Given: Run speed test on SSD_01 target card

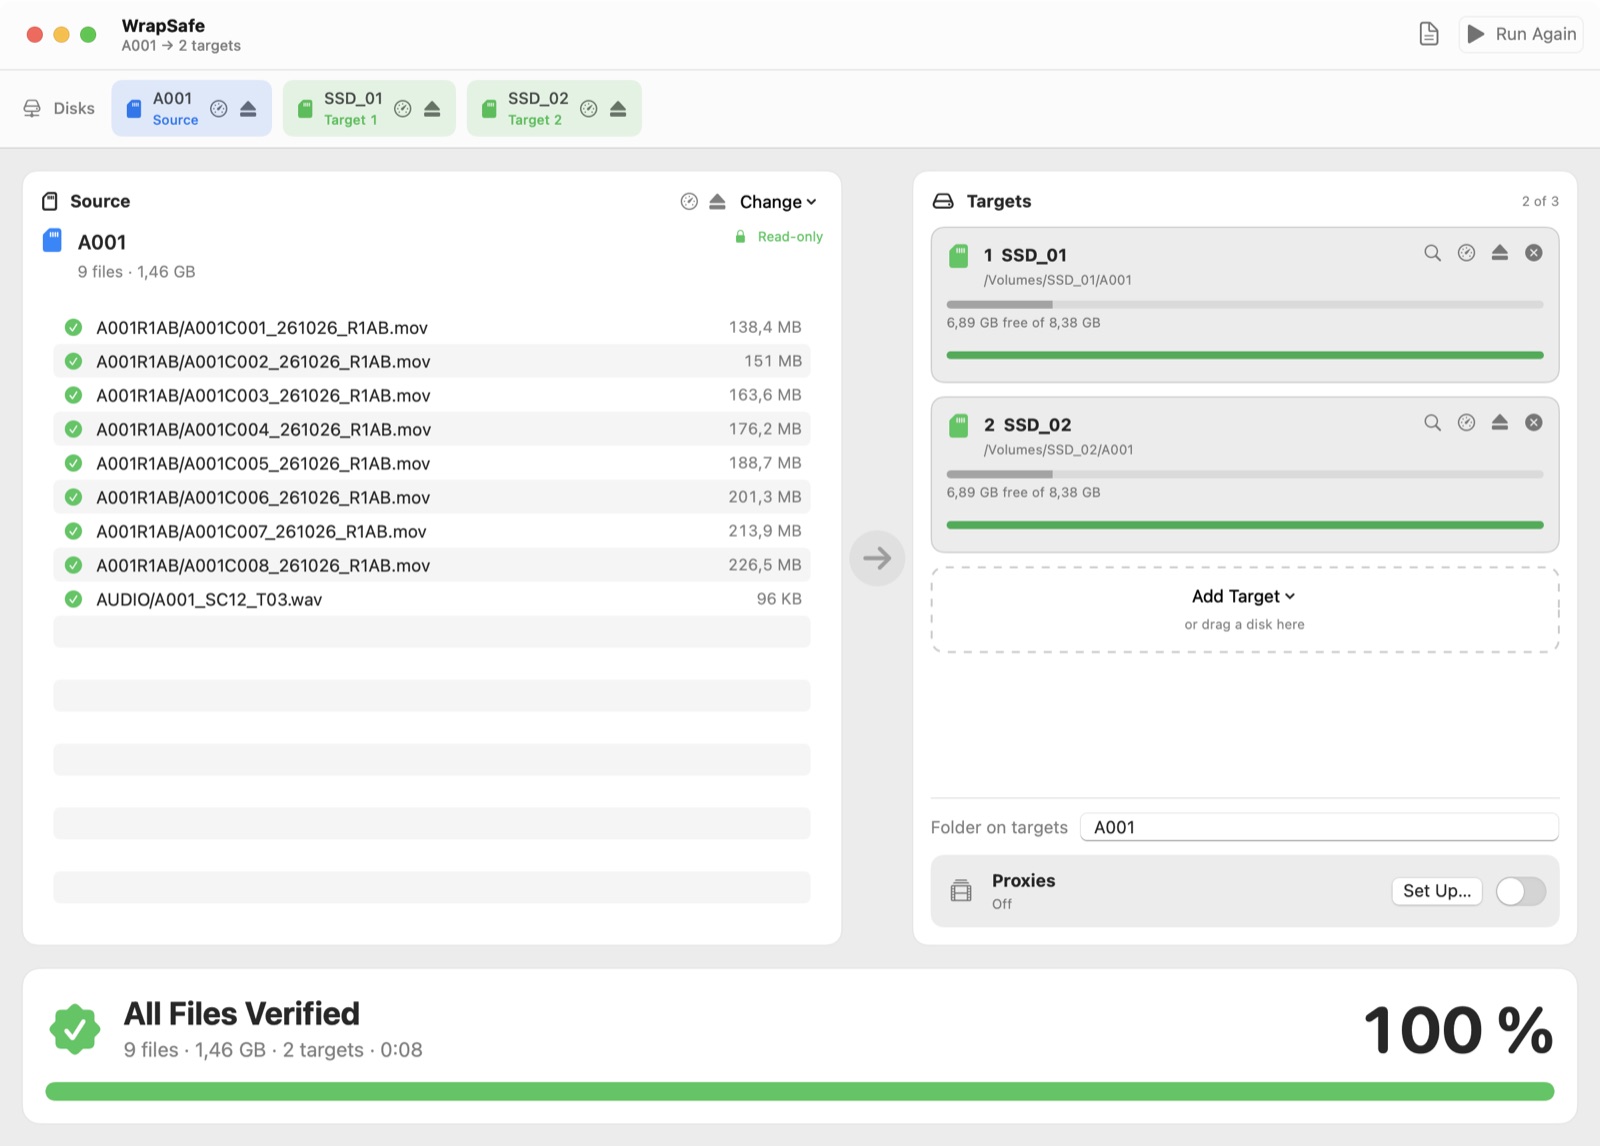Looking at the screenshot, I should [x=1466, y=253].
